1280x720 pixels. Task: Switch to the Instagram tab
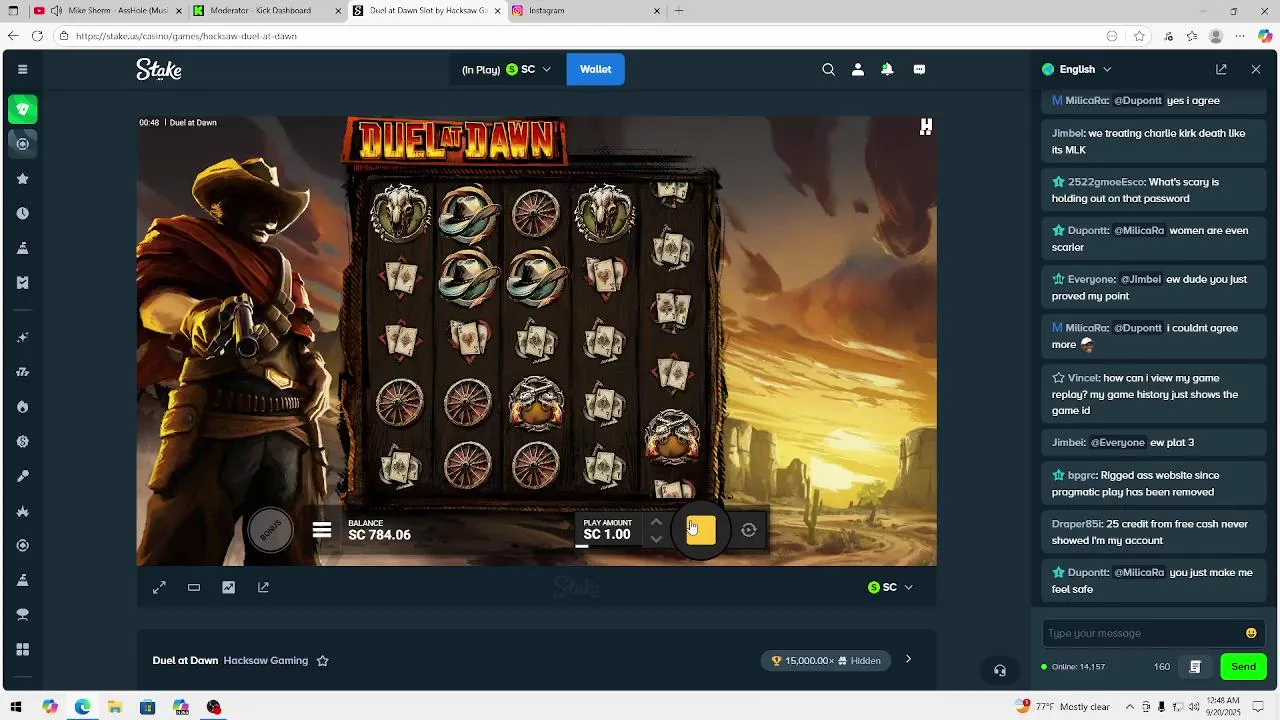pos(586,11)
